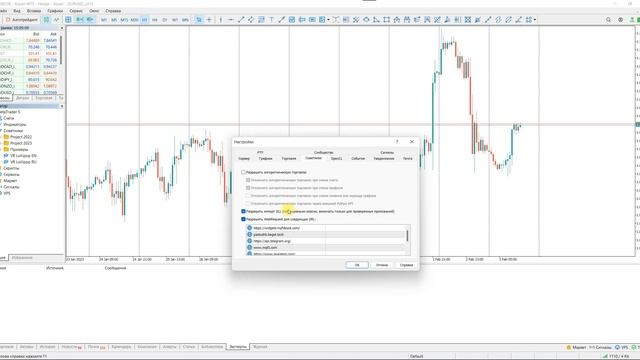Enable the allow algo trading checkbox
Screen dimensions: 640x360
[x=243, y=172]
